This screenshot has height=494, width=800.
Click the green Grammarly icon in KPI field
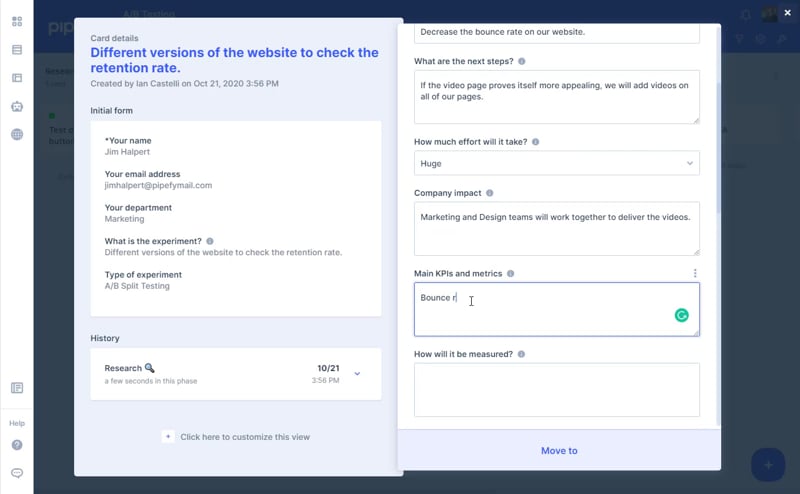pos(681,315)
